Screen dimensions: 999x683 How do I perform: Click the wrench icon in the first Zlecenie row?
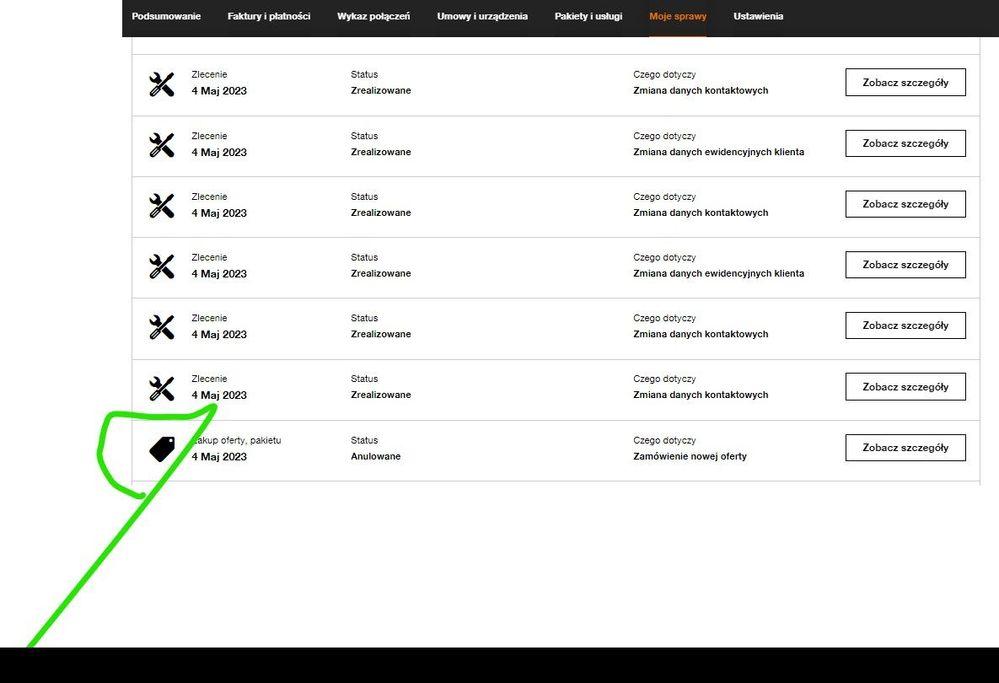click(x=161, y=84)
